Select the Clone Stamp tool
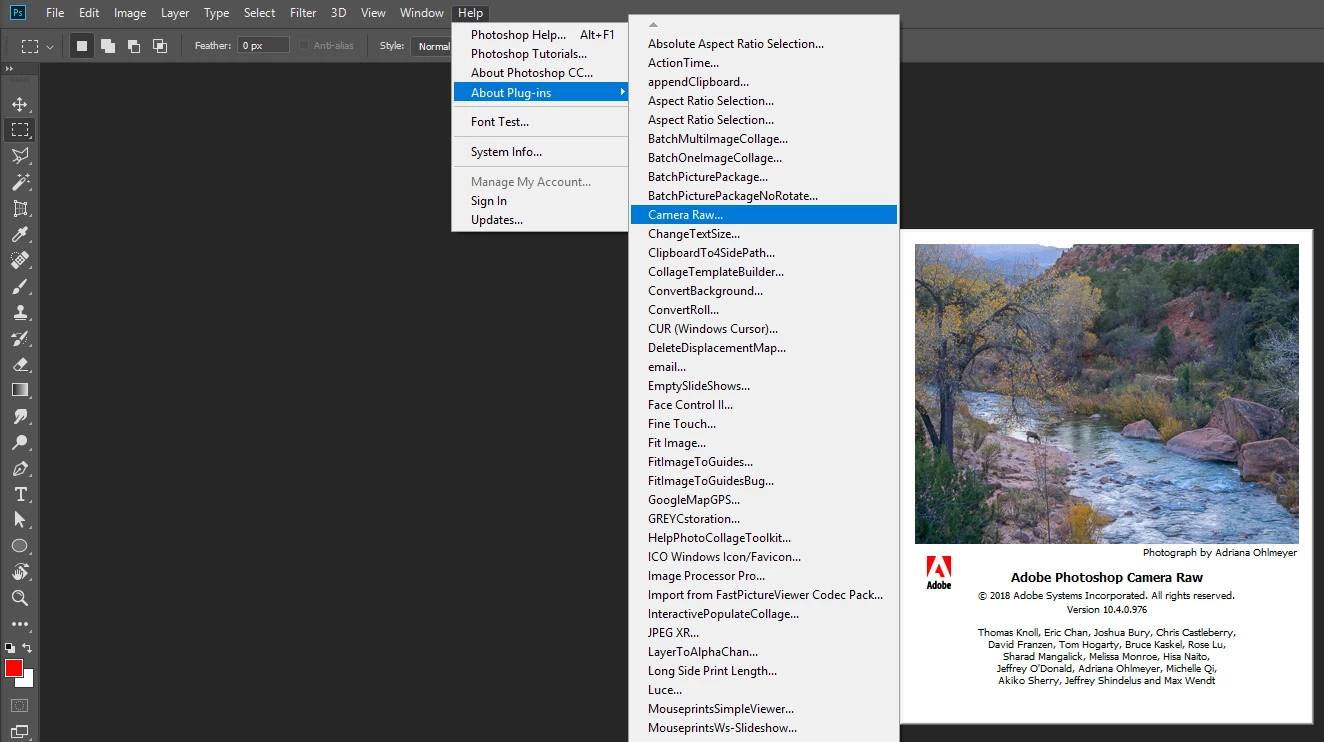This screenshot has height=742, width=1324. [x=20, y=312]
